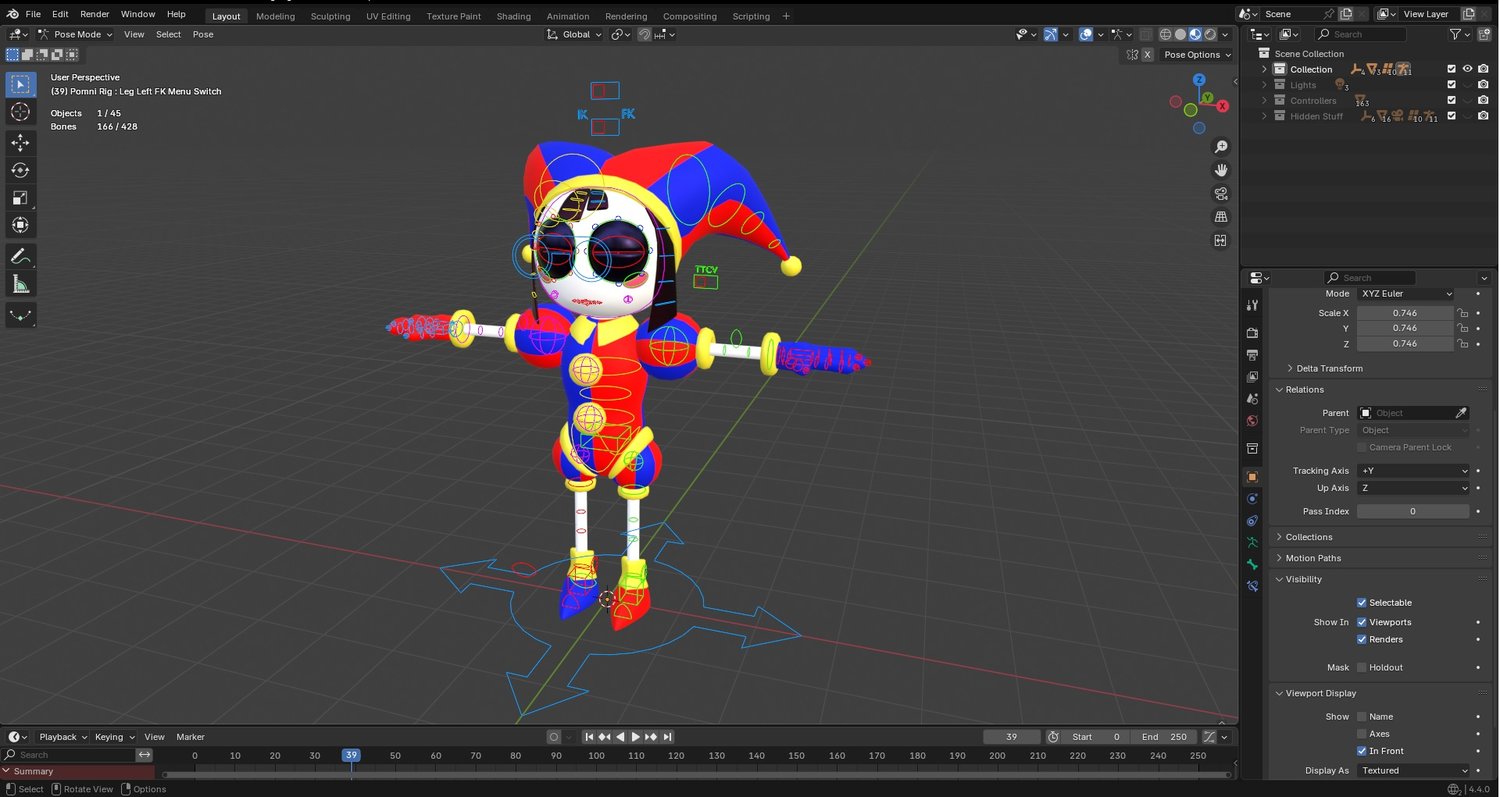Image resolution: width=1500 pixels, height=797 pixels.
Task: Open the Armature data properties tab
Action: point(1252,542)
